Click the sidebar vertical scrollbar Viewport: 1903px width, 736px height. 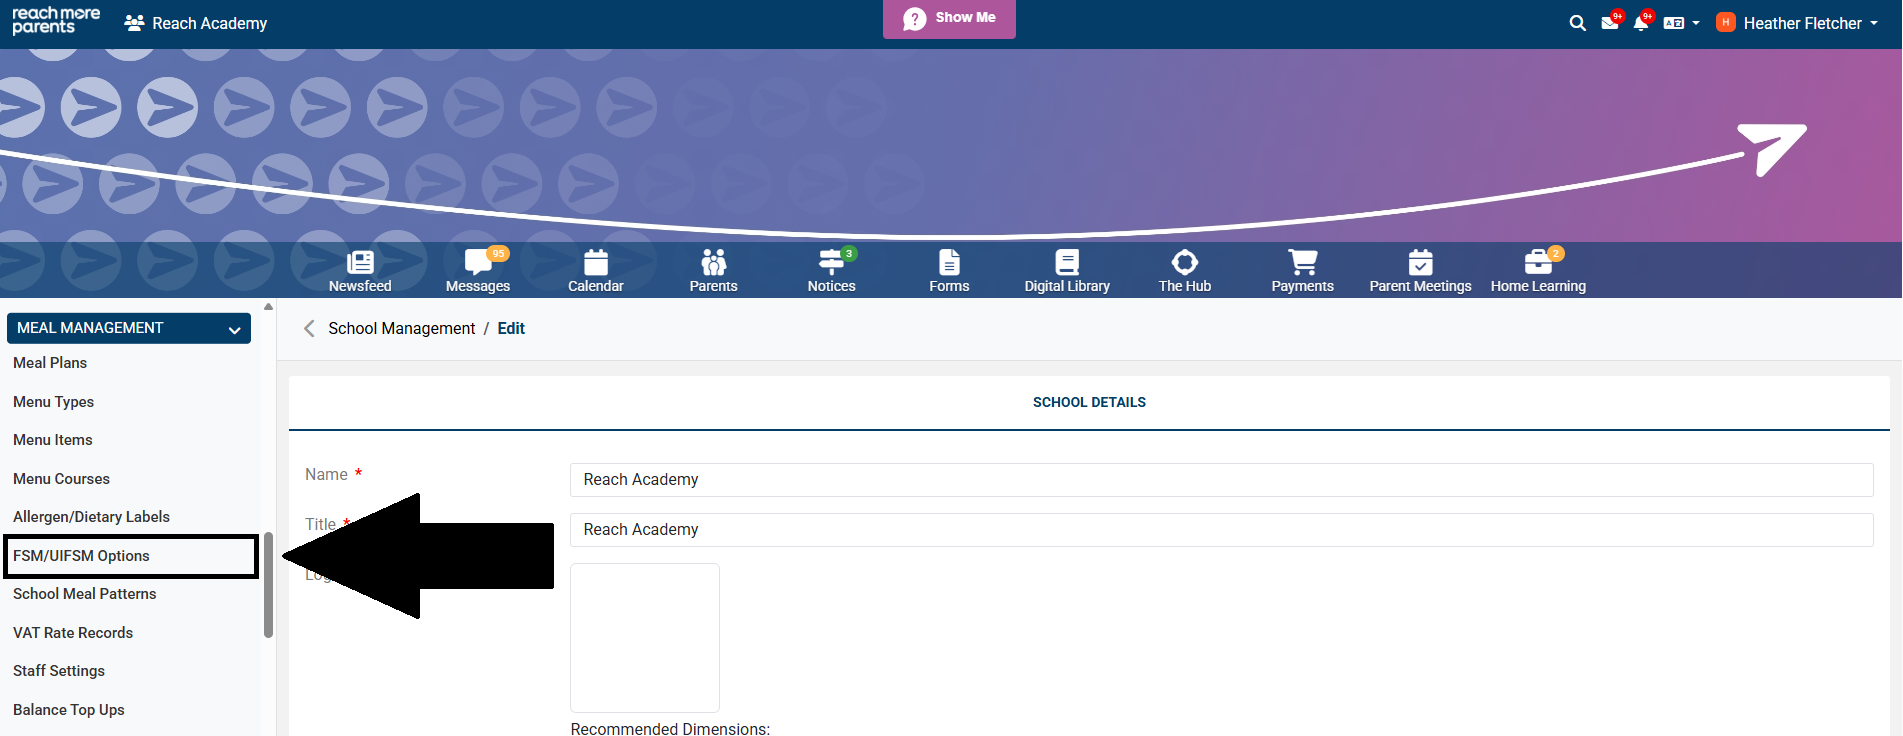click(x=268, y=585)
